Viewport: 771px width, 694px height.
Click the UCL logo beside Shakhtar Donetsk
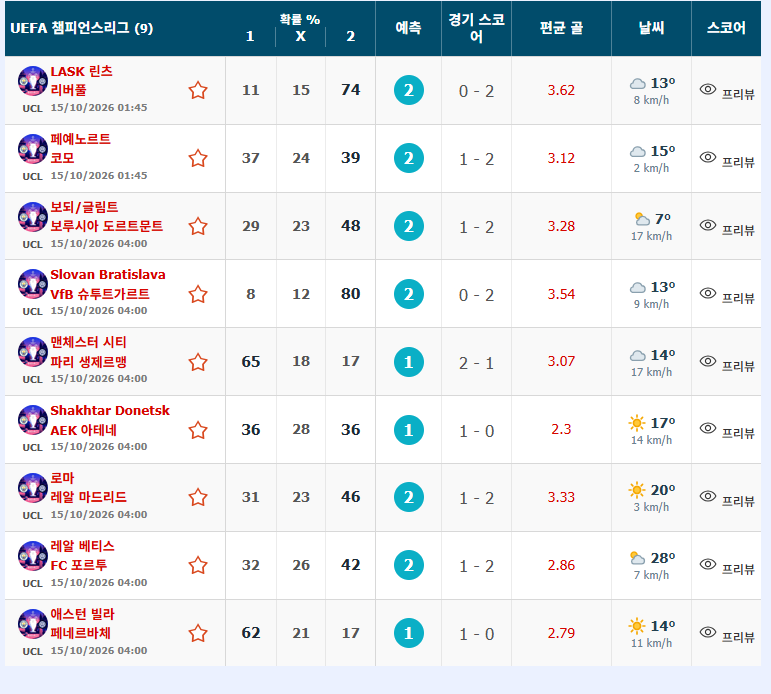click(32, 420)
